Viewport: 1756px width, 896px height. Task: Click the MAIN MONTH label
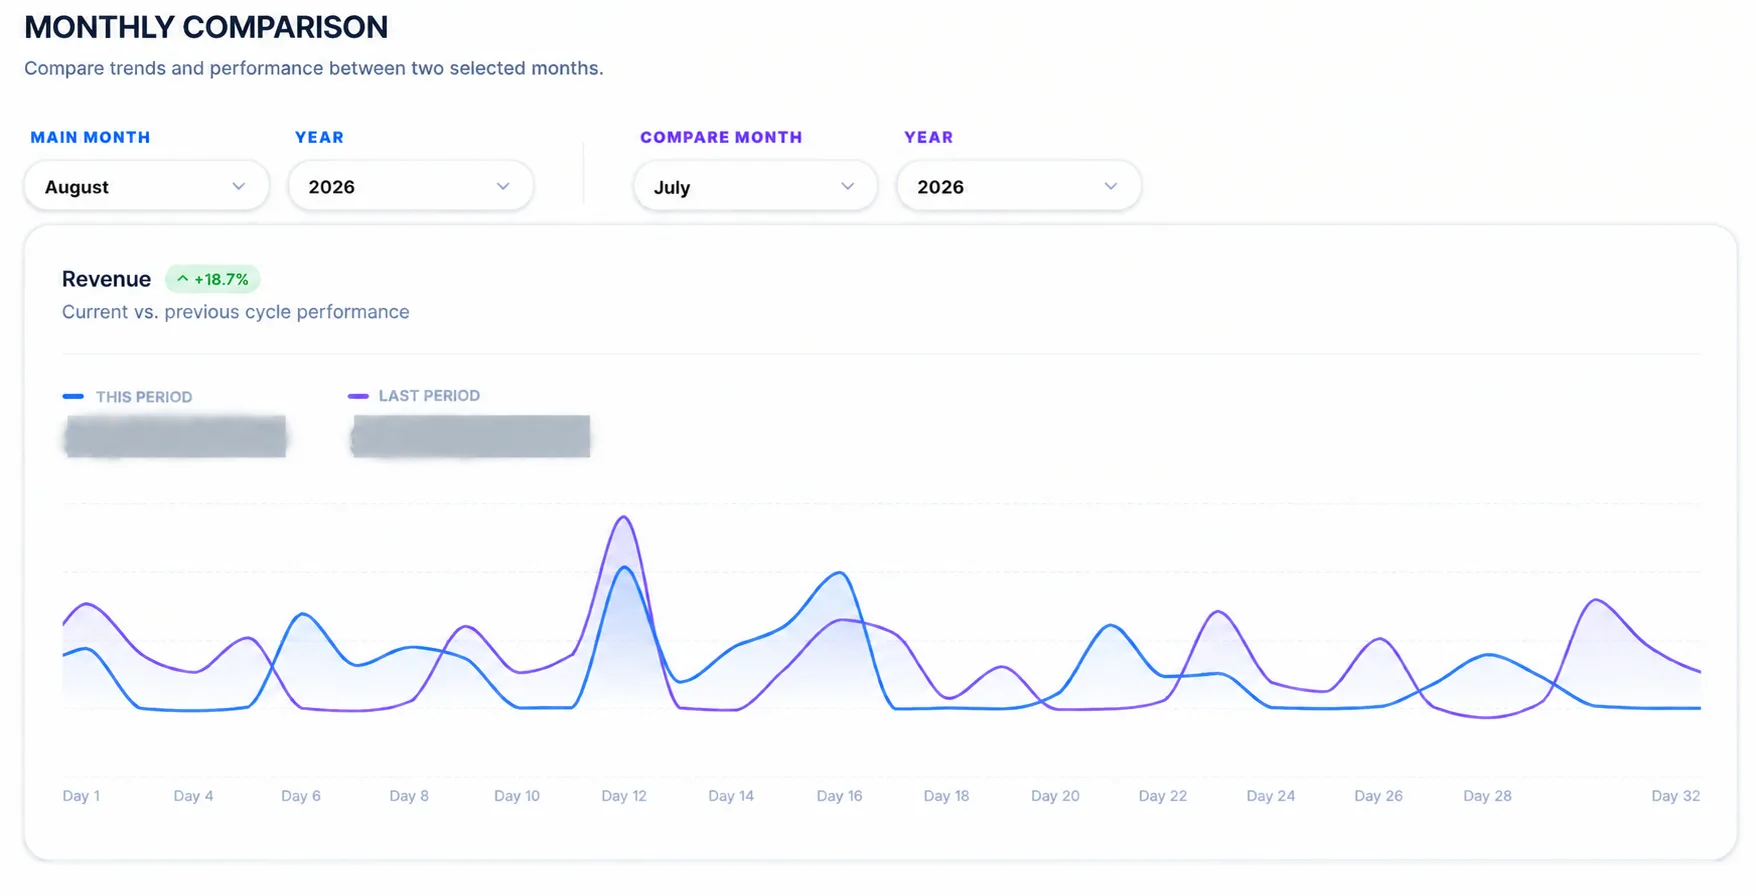[x=90, y=137]
